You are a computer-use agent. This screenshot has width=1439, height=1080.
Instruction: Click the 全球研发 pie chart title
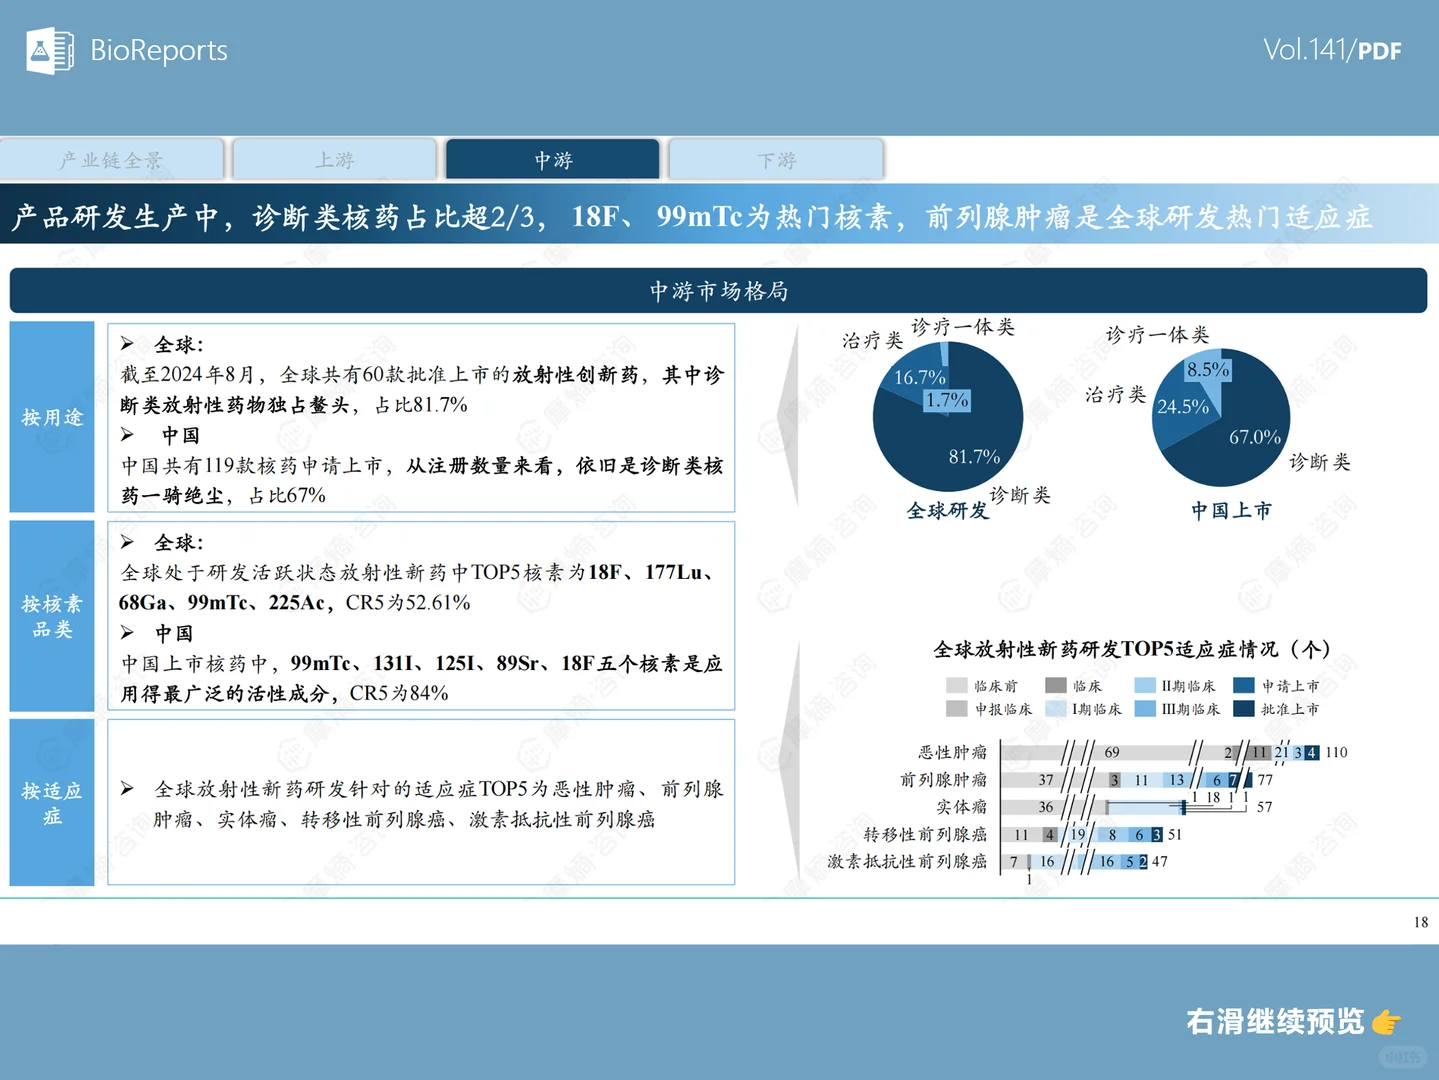[948, 511]
